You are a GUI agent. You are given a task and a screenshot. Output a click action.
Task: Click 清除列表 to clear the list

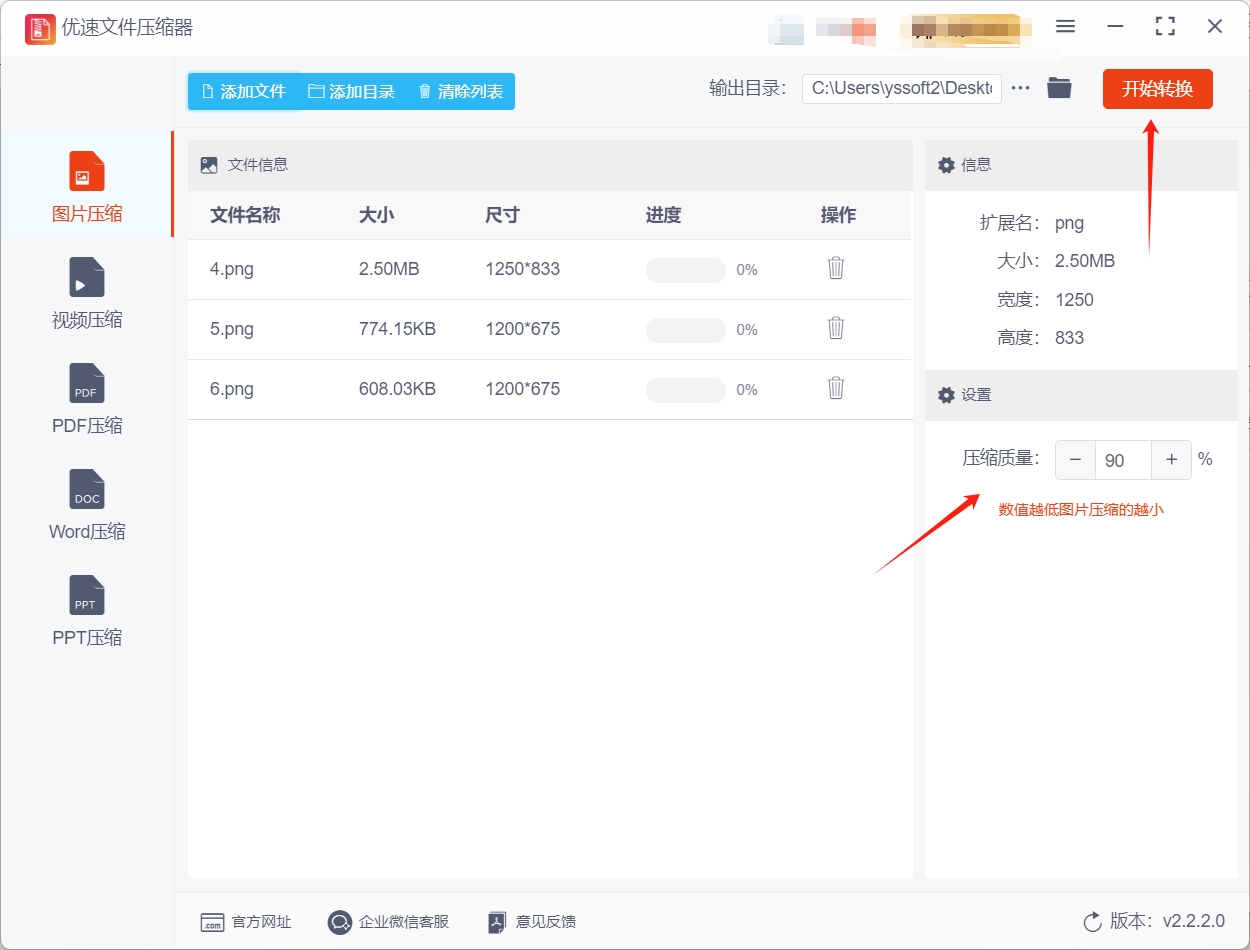pyautogui.click(x=460, y=91)
